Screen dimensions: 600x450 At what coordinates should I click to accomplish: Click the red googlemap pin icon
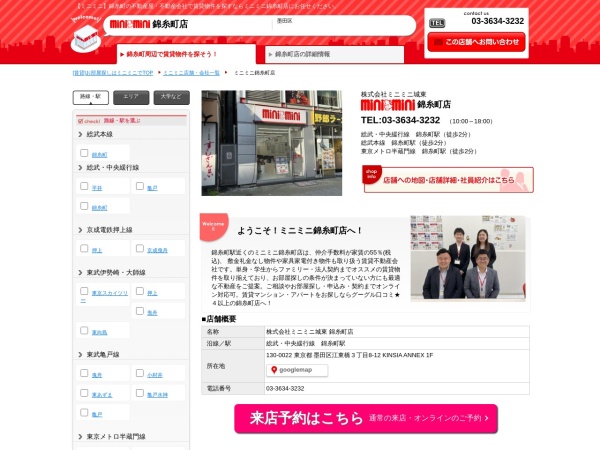tap(274, 370)
